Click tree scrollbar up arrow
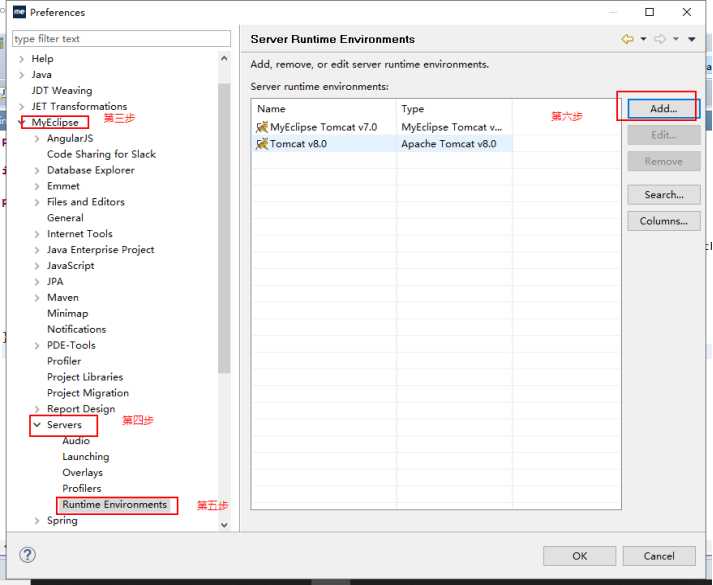 [x=224, y=59]
